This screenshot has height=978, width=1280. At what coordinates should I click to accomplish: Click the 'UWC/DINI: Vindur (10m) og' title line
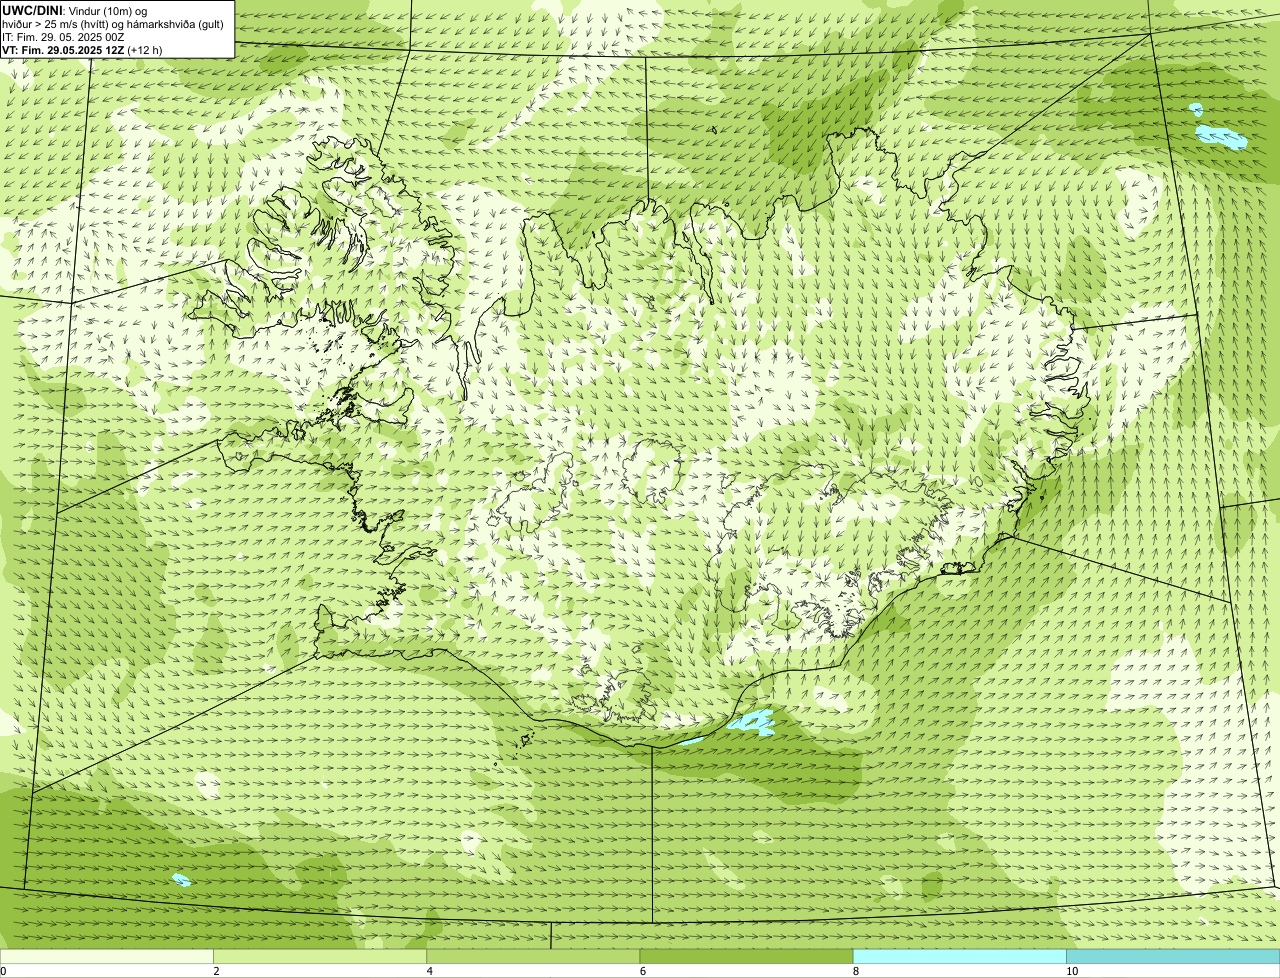click(x=75, y=10)
